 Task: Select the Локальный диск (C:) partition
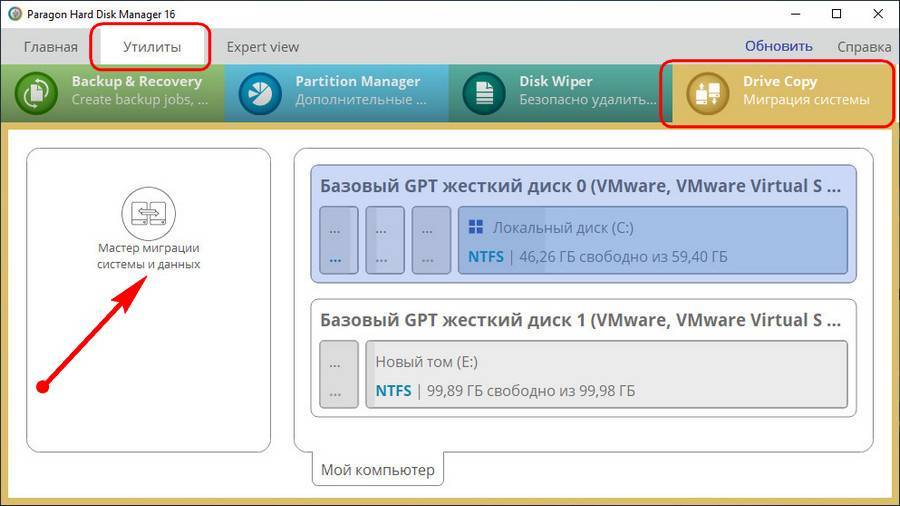653,240
